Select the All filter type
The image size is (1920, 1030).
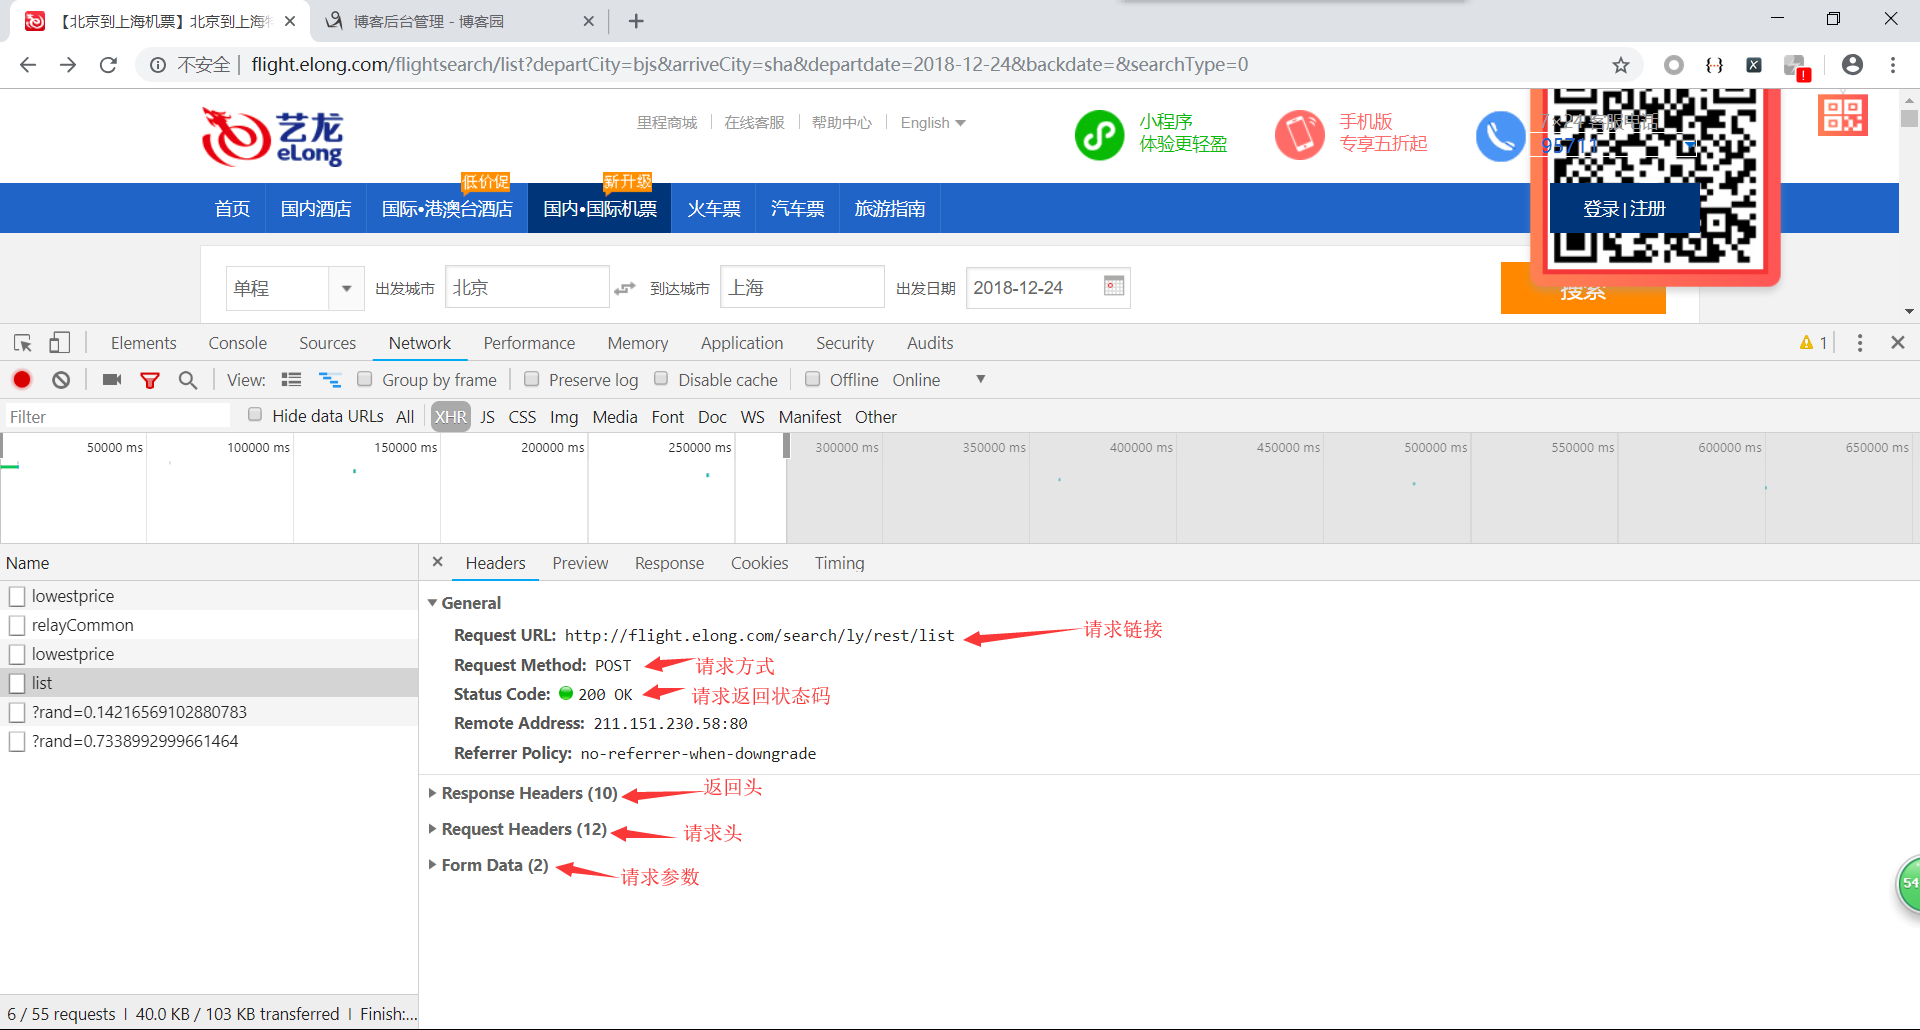(x=405, y=417)
